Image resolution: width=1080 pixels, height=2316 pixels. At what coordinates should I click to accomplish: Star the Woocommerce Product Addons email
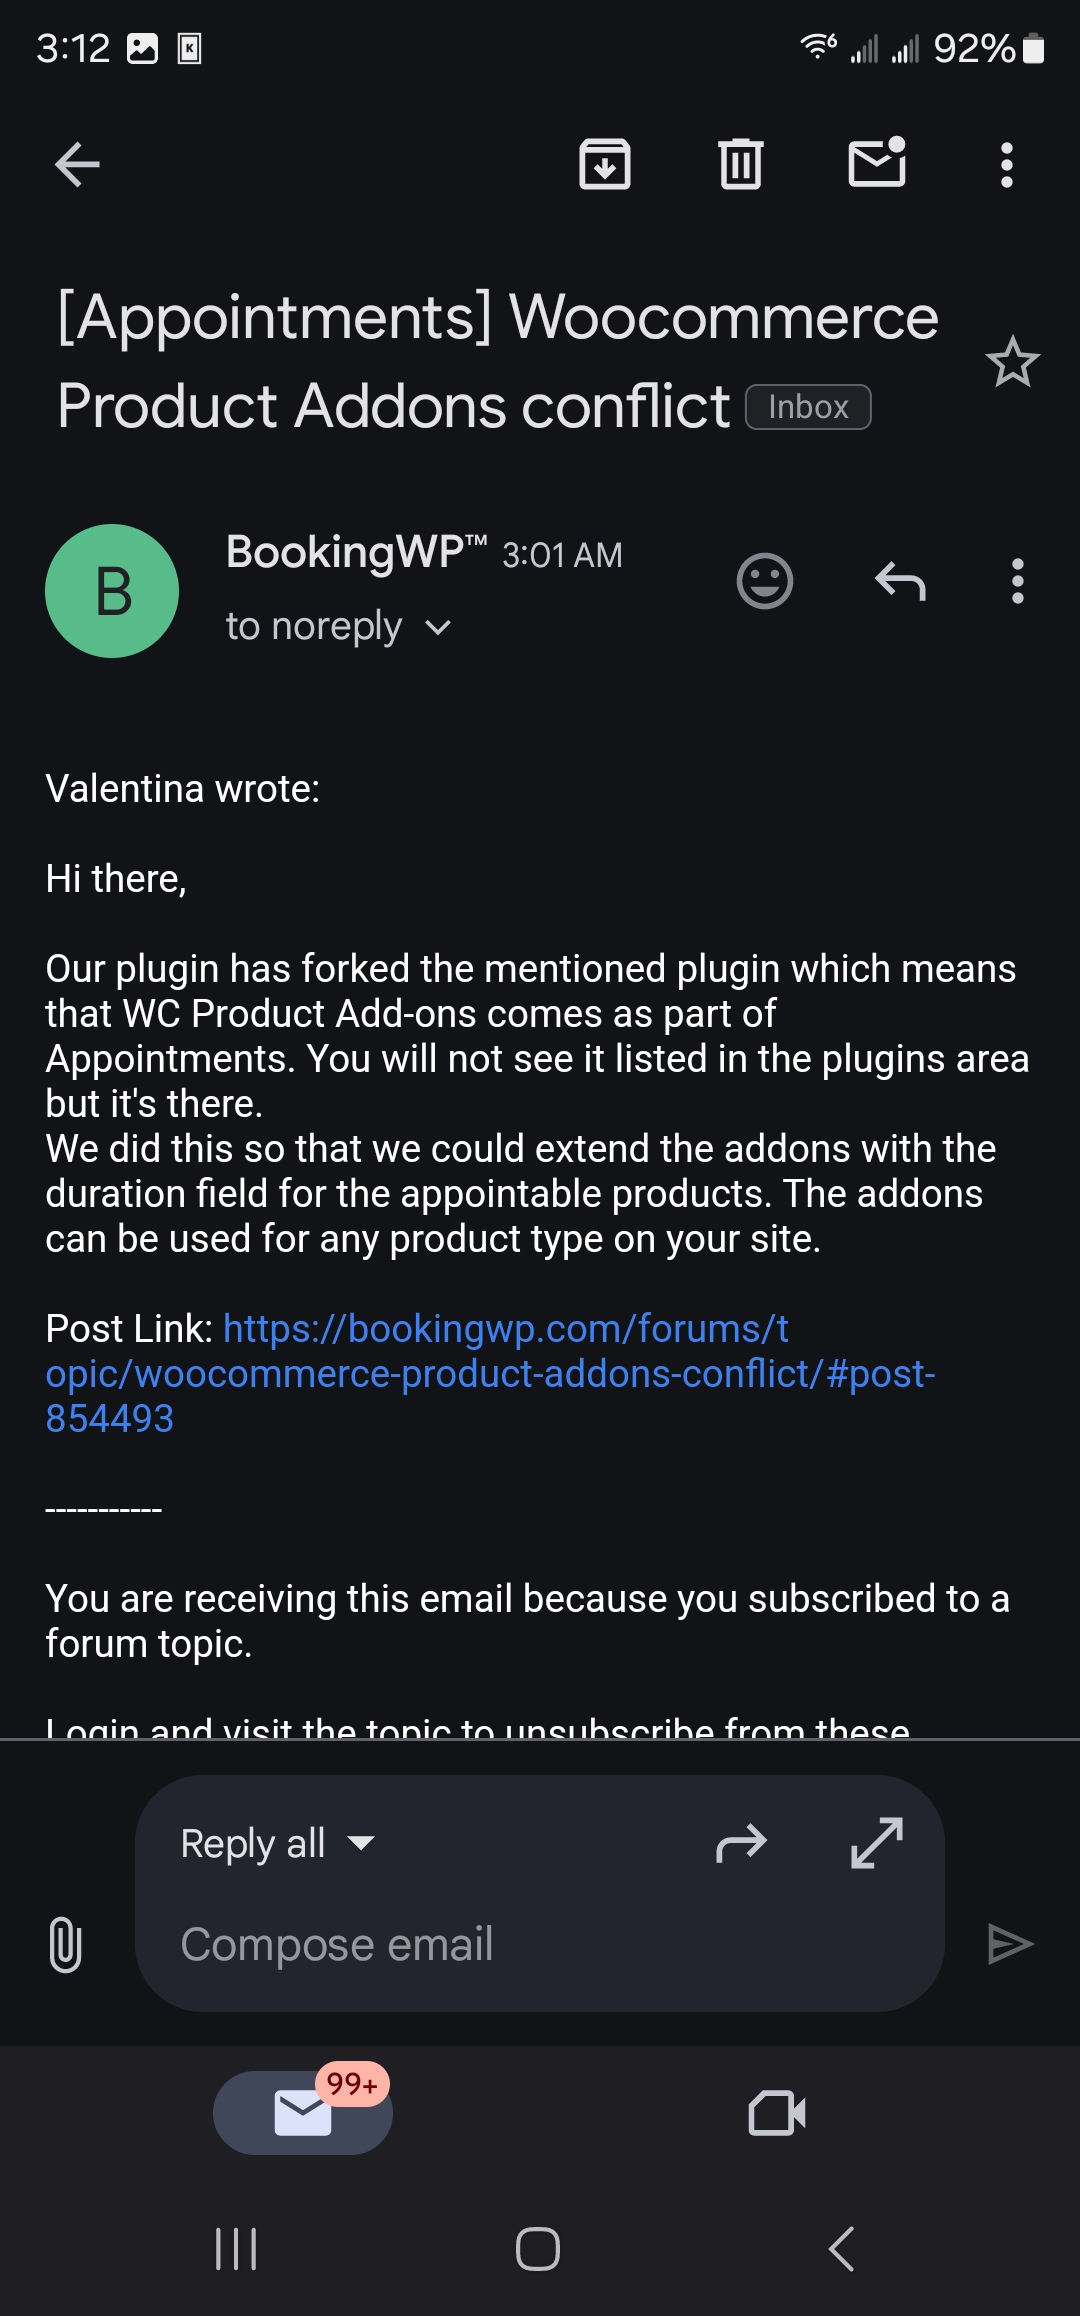coord(1012,362)
